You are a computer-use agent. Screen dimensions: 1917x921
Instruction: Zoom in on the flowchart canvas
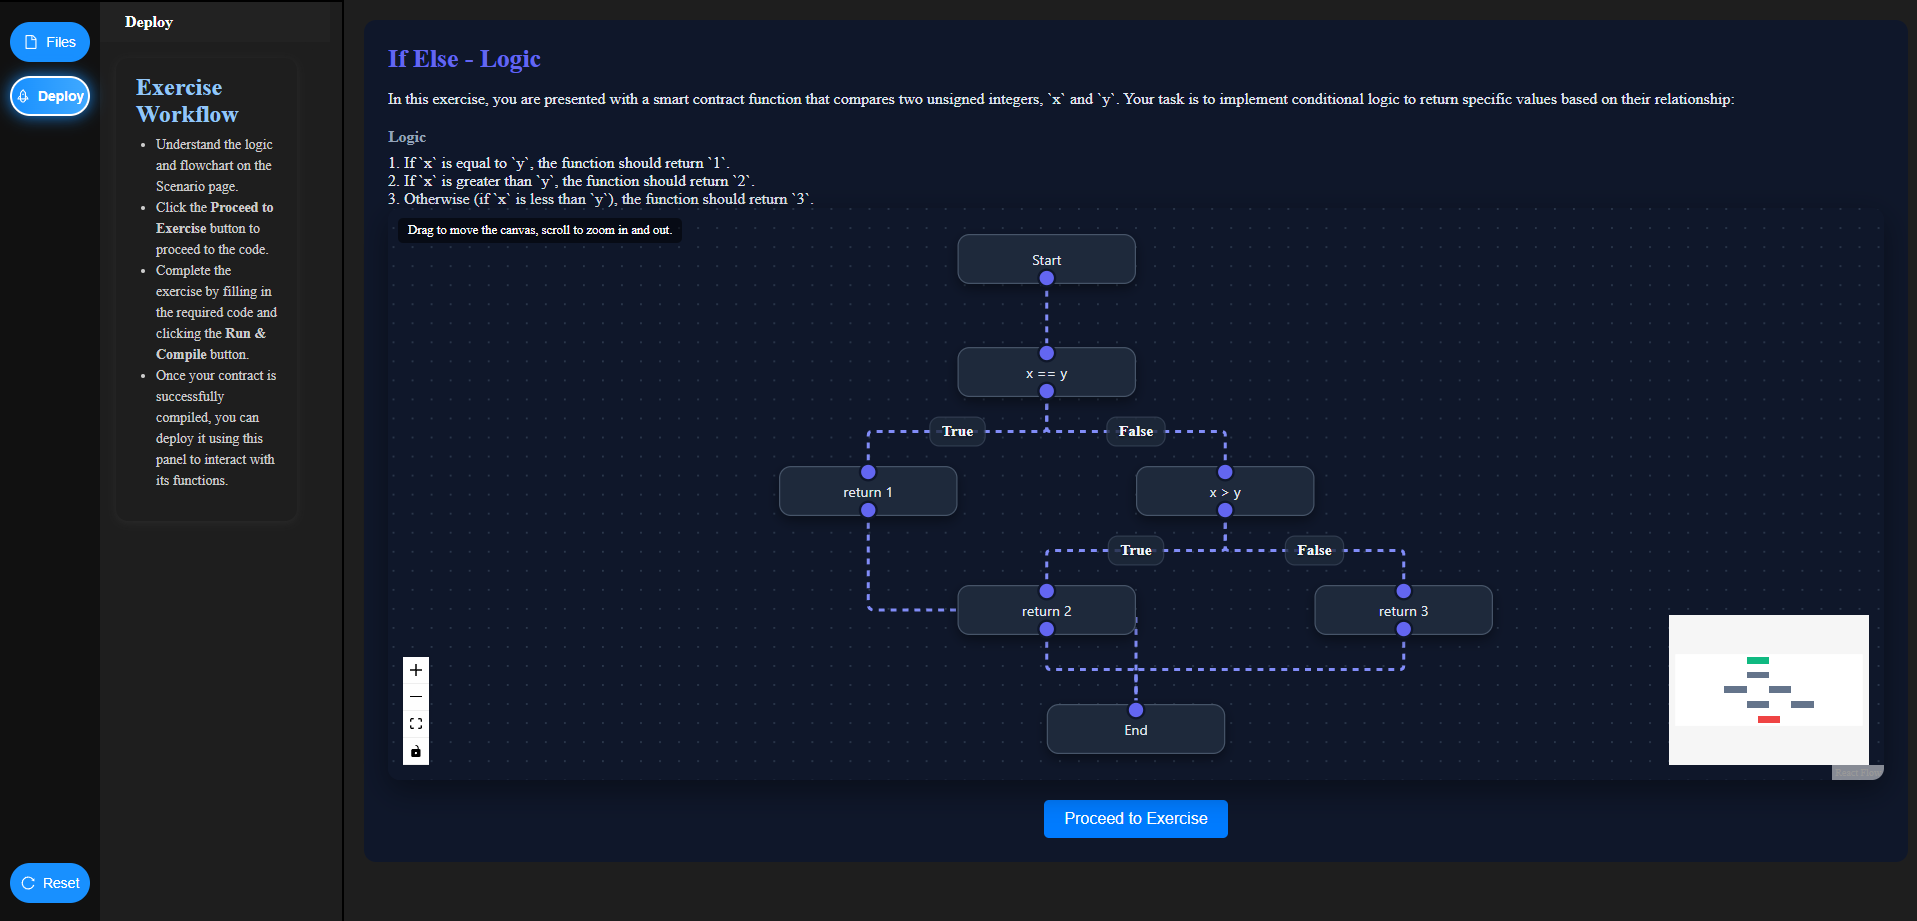coord(416,670)
